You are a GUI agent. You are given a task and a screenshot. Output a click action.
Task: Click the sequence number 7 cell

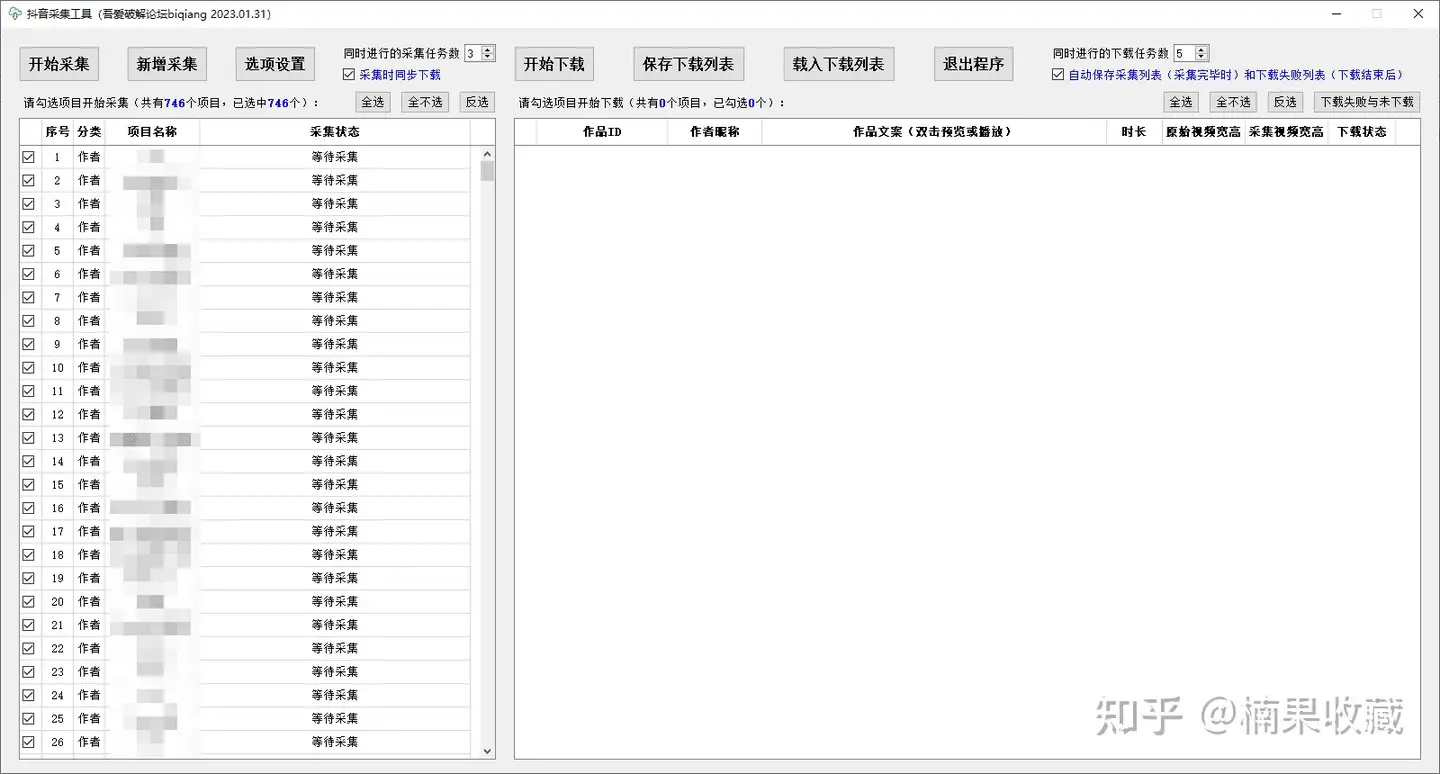pyautogui.click(x=57, y=298)
